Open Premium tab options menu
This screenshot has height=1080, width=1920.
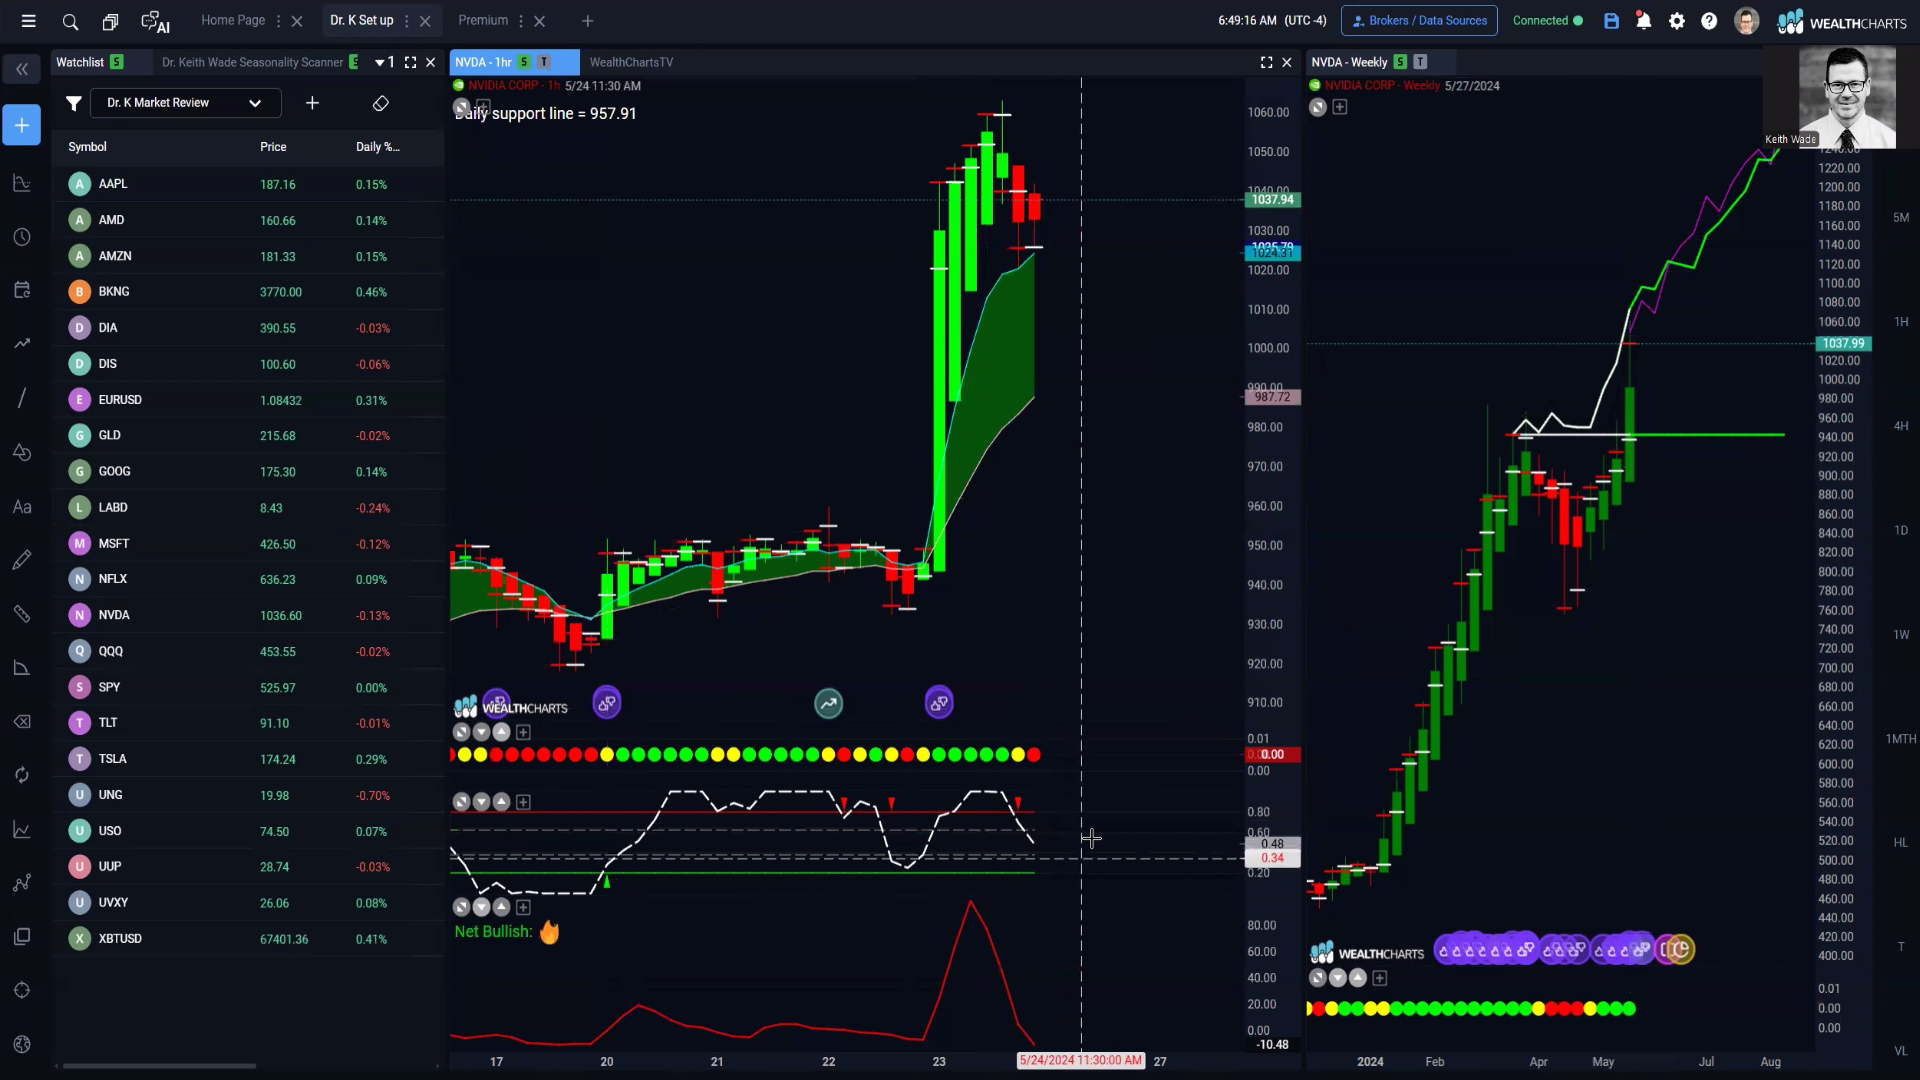point(521,21)
